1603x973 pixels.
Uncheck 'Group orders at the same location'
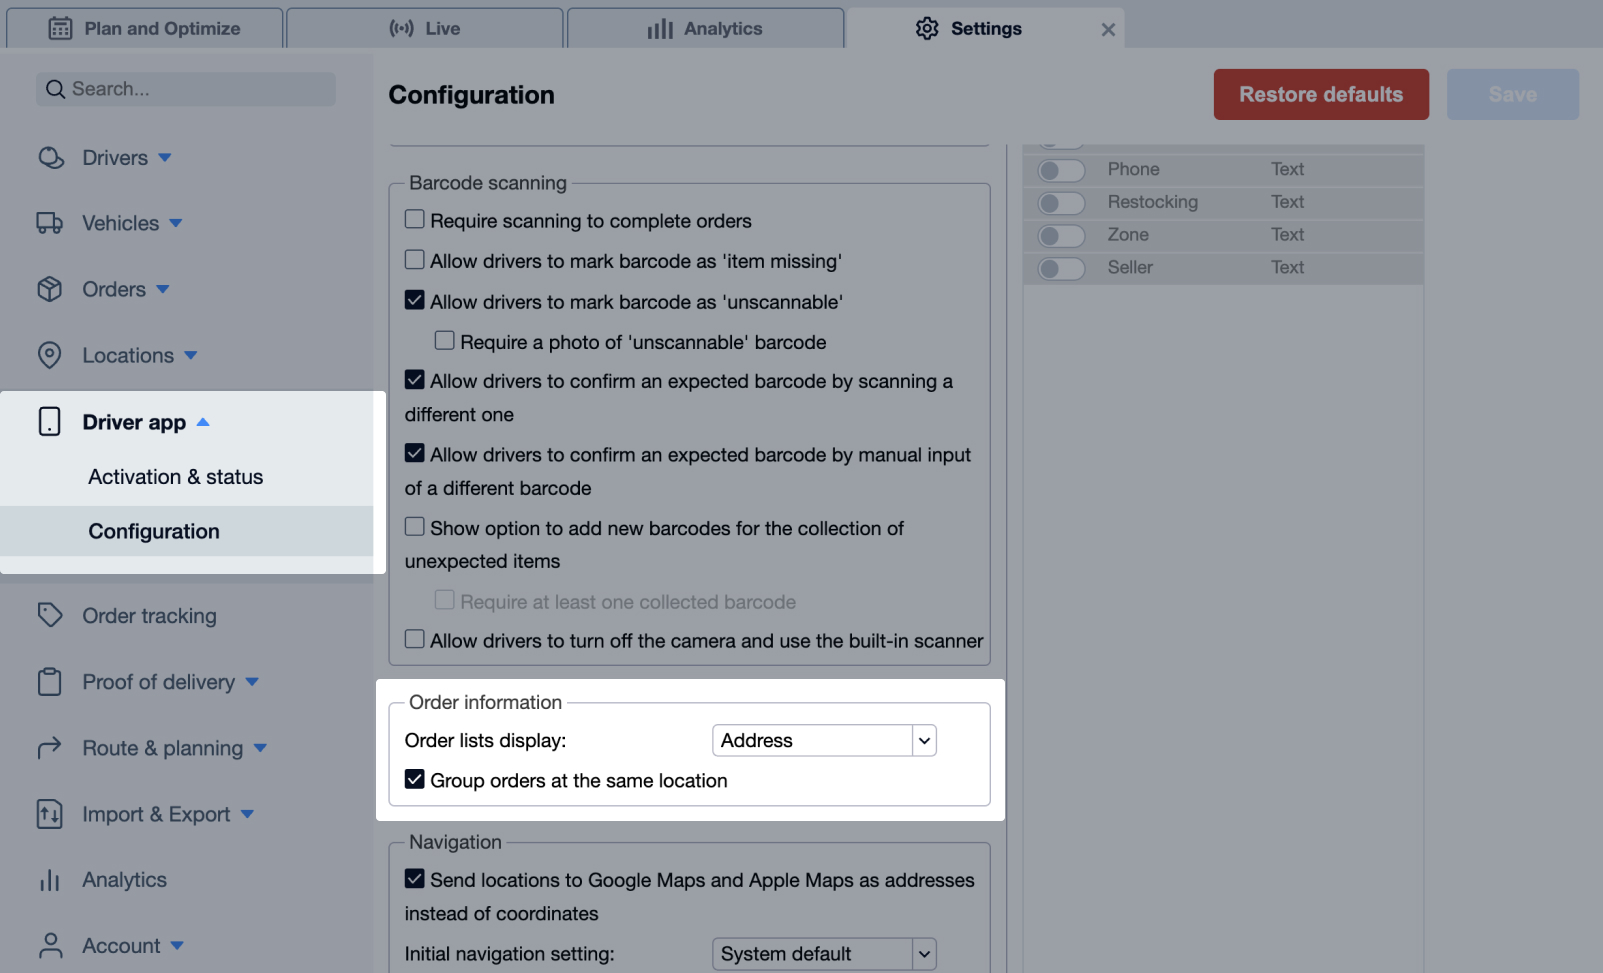click(x=415, y=780)
